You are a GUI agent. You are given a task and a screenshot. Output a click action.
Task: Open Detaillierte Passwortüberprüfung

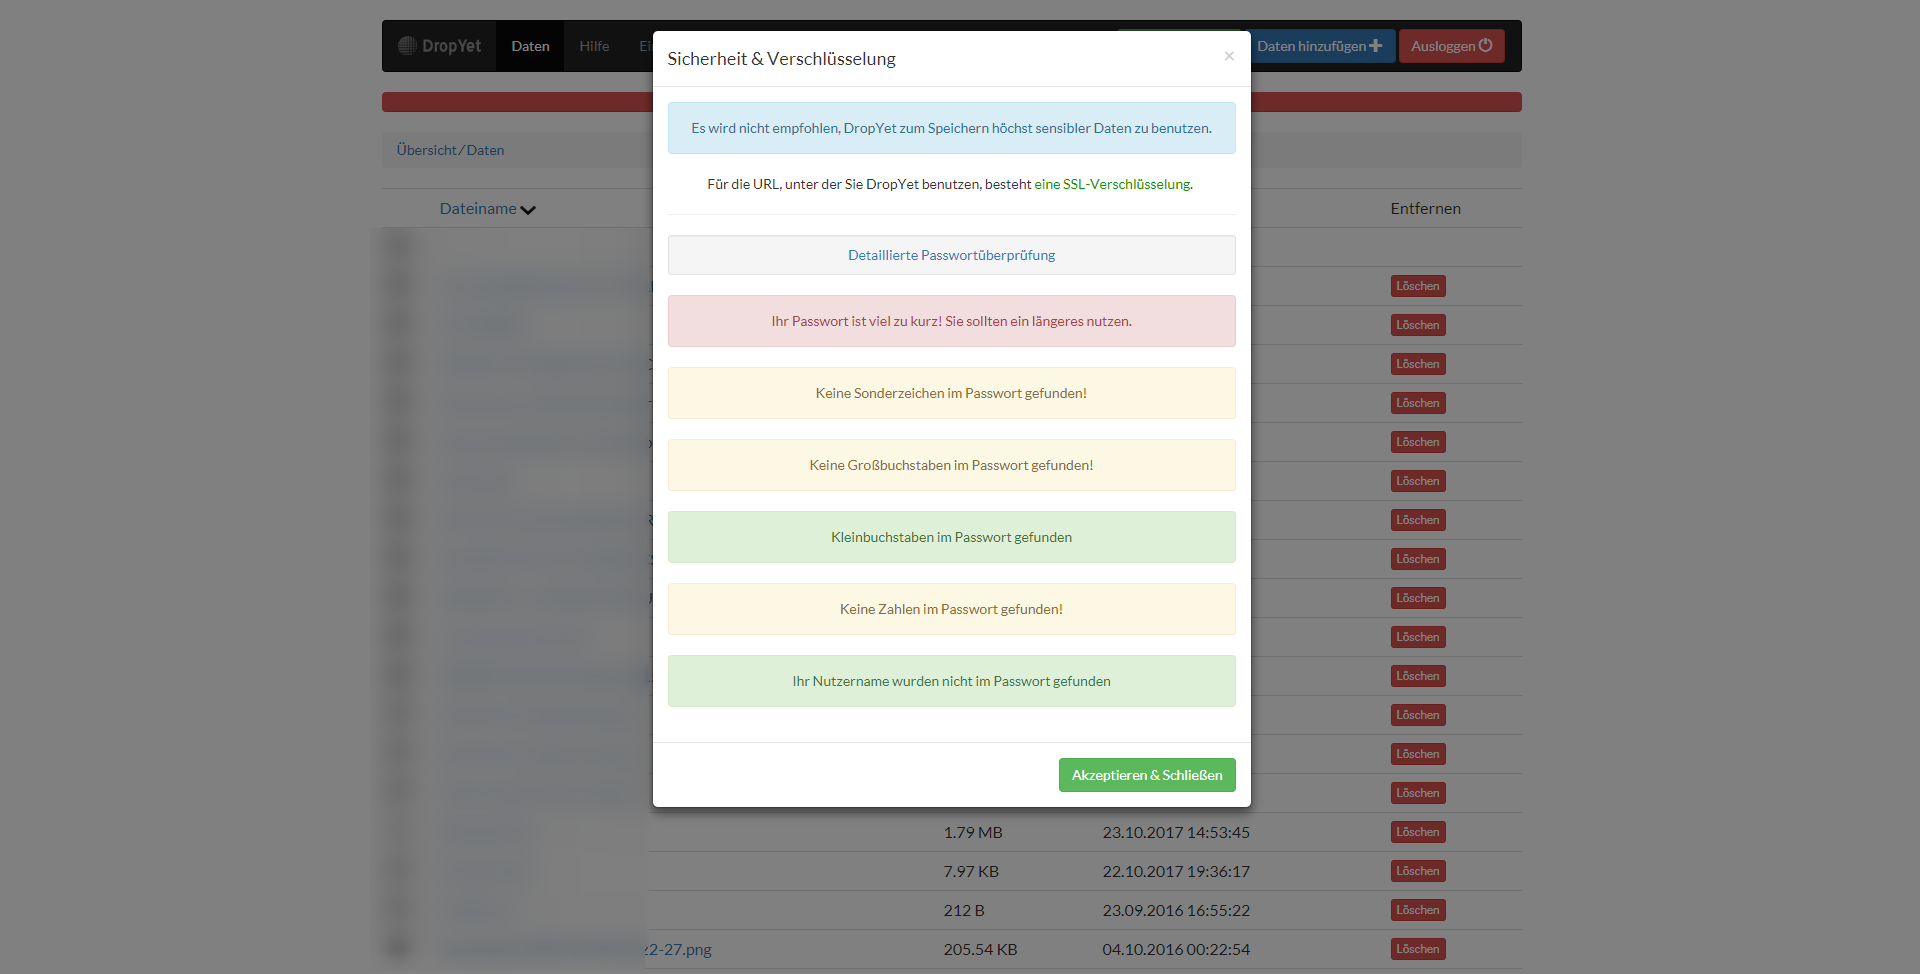(x=951, y=255)
